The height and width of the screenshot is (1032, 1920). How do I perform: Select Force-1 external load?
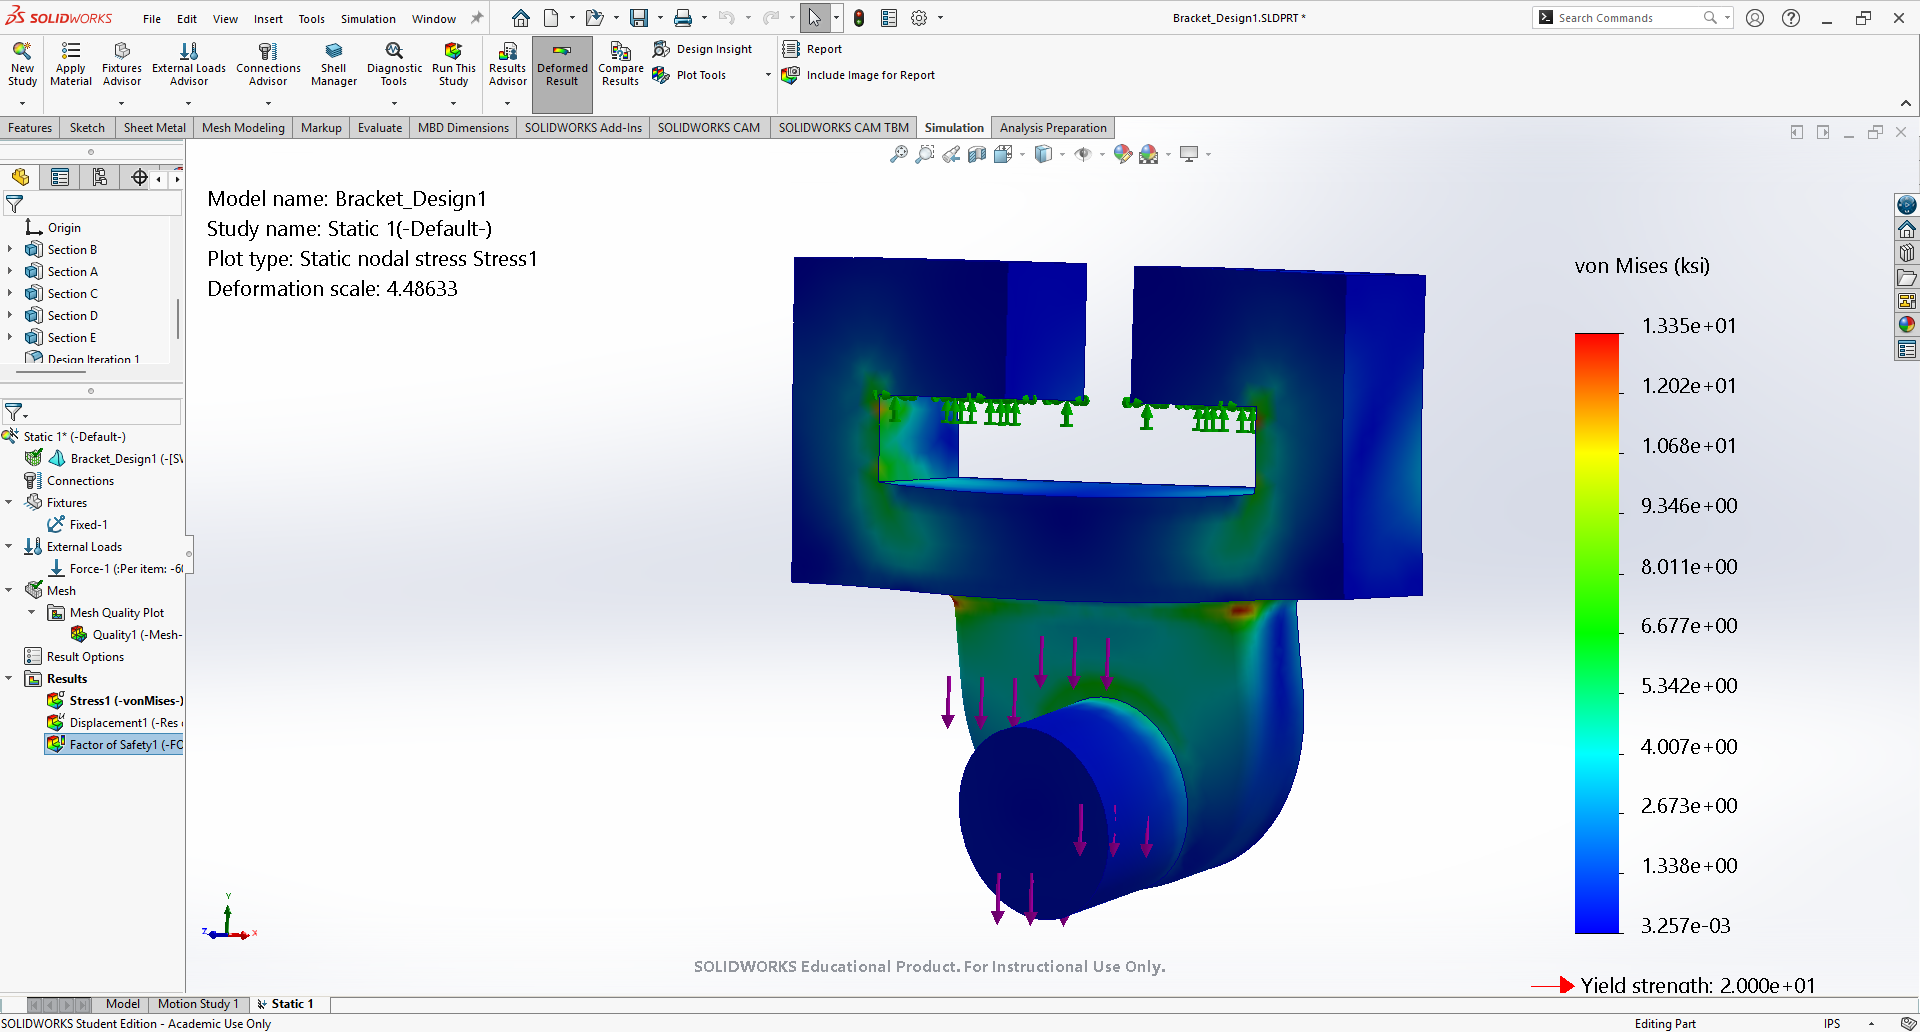(x=115, y=569)
